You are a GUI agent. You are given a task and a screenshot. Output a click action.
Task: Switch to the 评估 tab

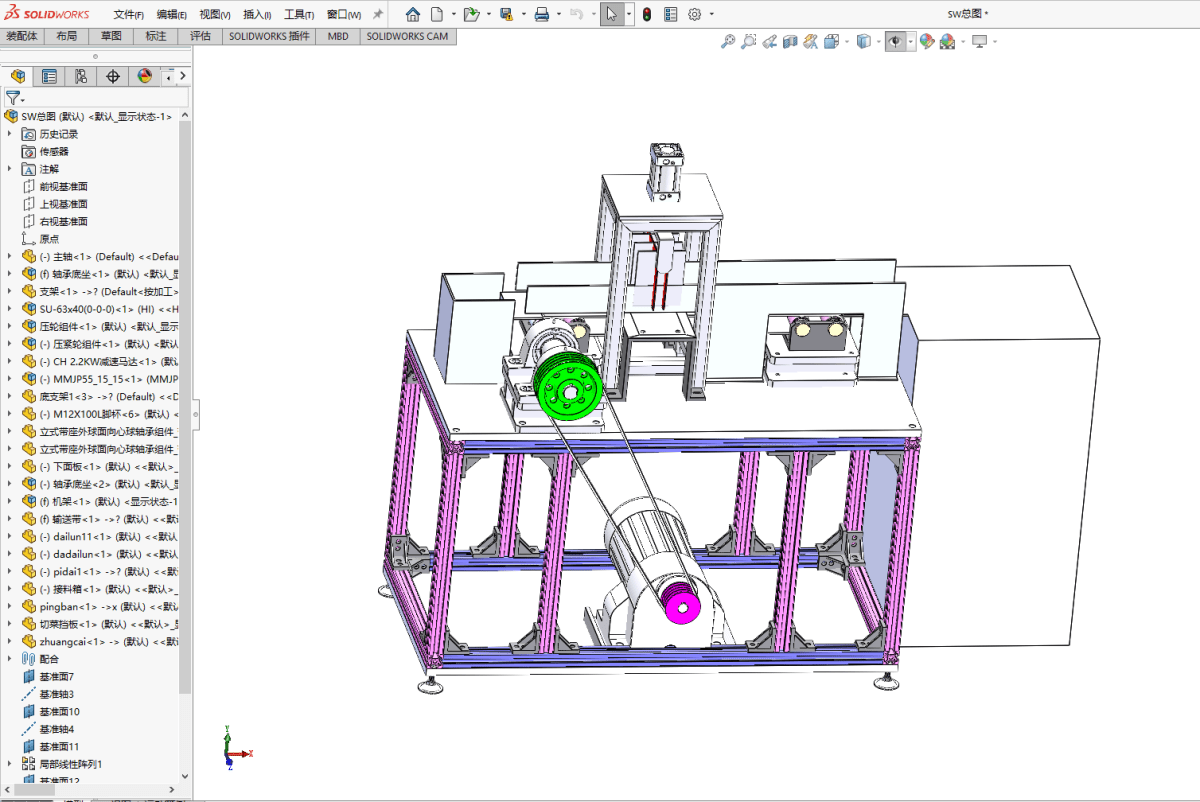pos(200,36)
